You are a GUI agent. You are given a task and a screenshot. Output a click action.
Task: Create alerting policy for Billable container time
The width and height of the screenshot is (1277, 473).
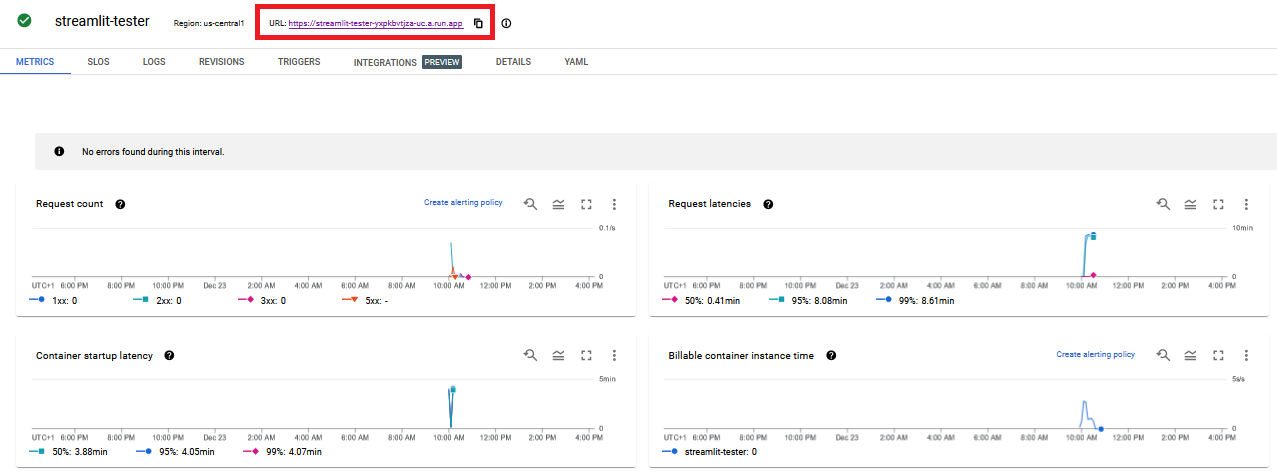tap(1095, 355)
